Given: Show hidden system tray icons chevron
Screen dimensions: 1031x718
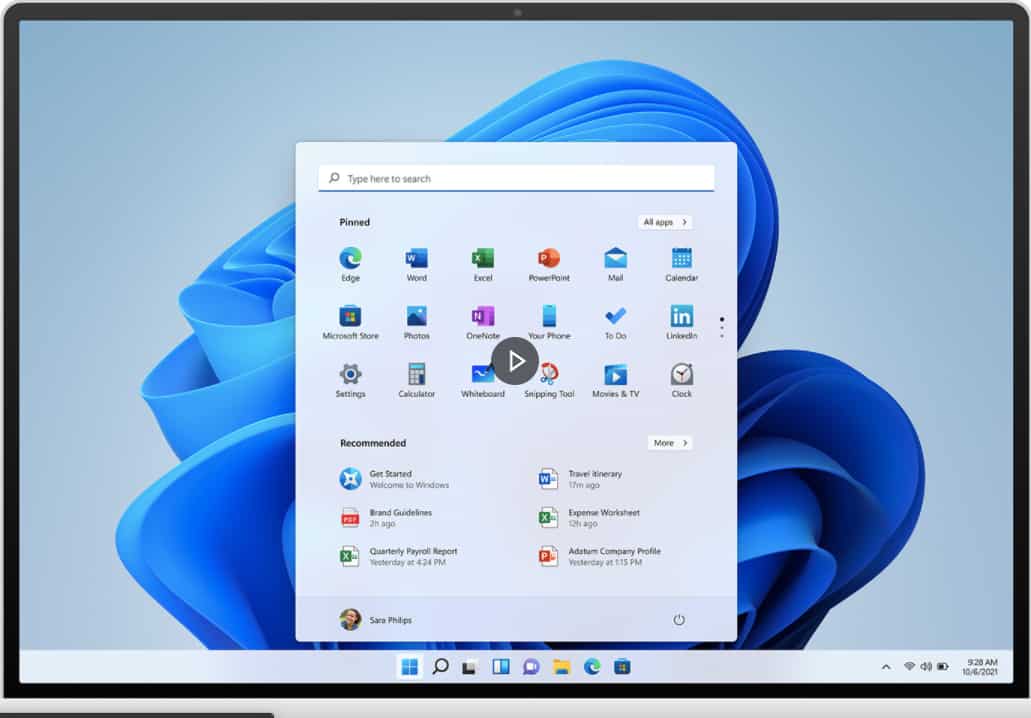Looking at the screenshot, I should (885, 667).
